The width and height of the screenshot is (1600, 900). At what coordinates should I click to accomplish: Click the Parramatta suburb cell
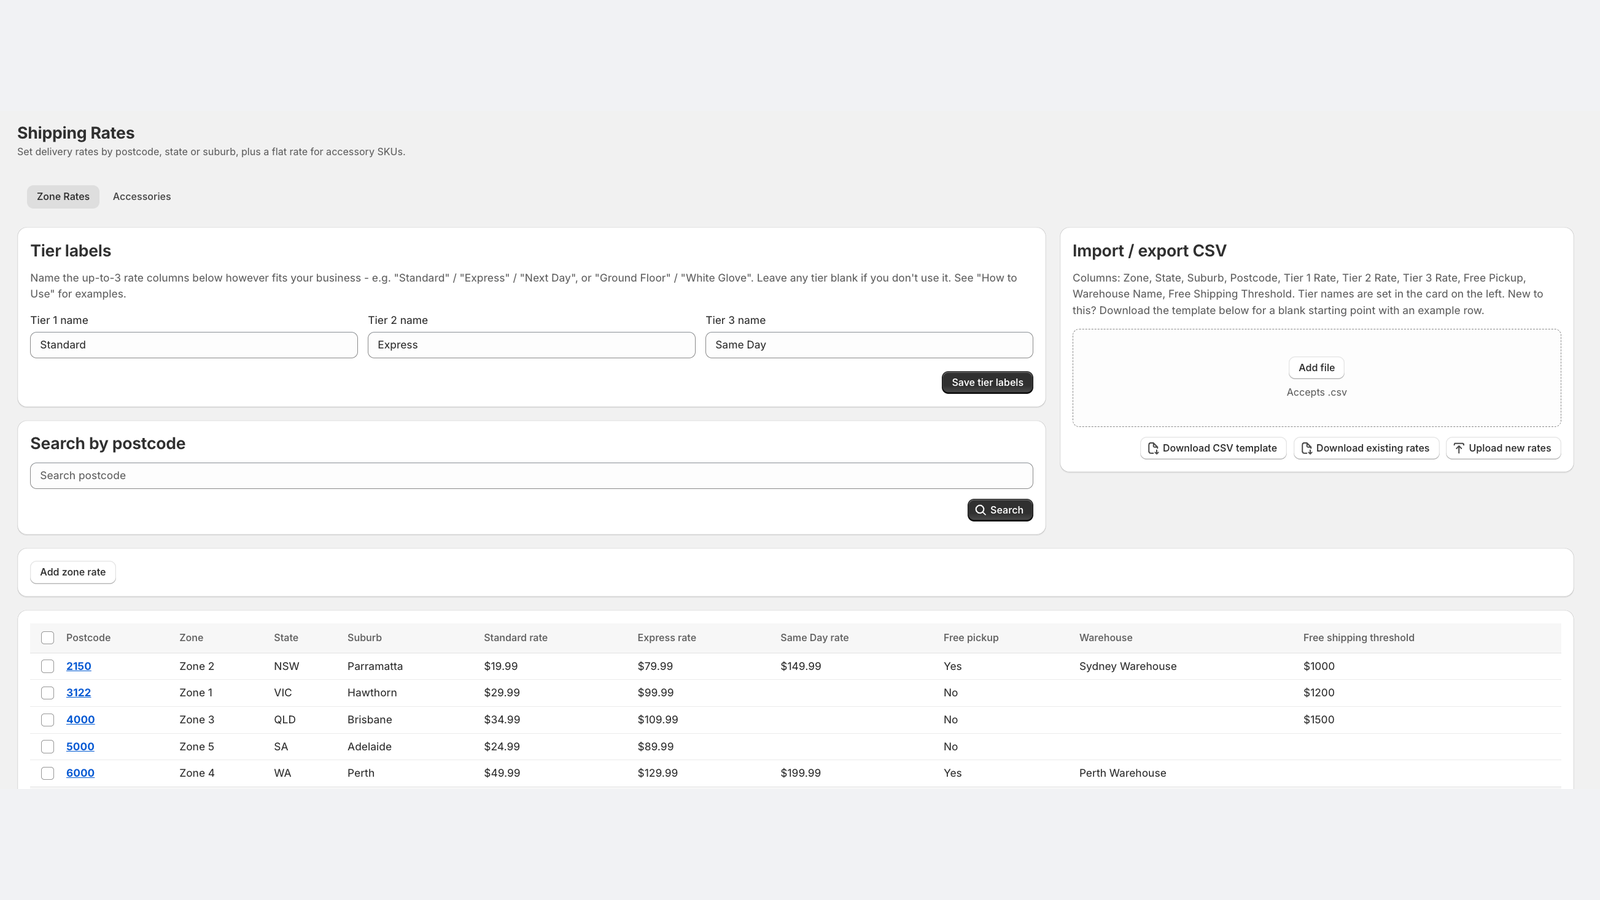tap(375, 666)
